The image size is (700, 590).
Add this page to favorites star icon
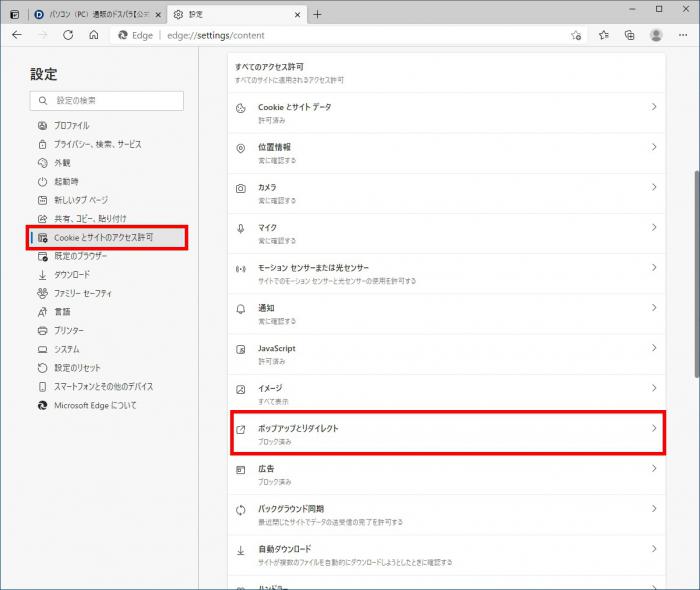pyautogui.click(x=576, y=35)
